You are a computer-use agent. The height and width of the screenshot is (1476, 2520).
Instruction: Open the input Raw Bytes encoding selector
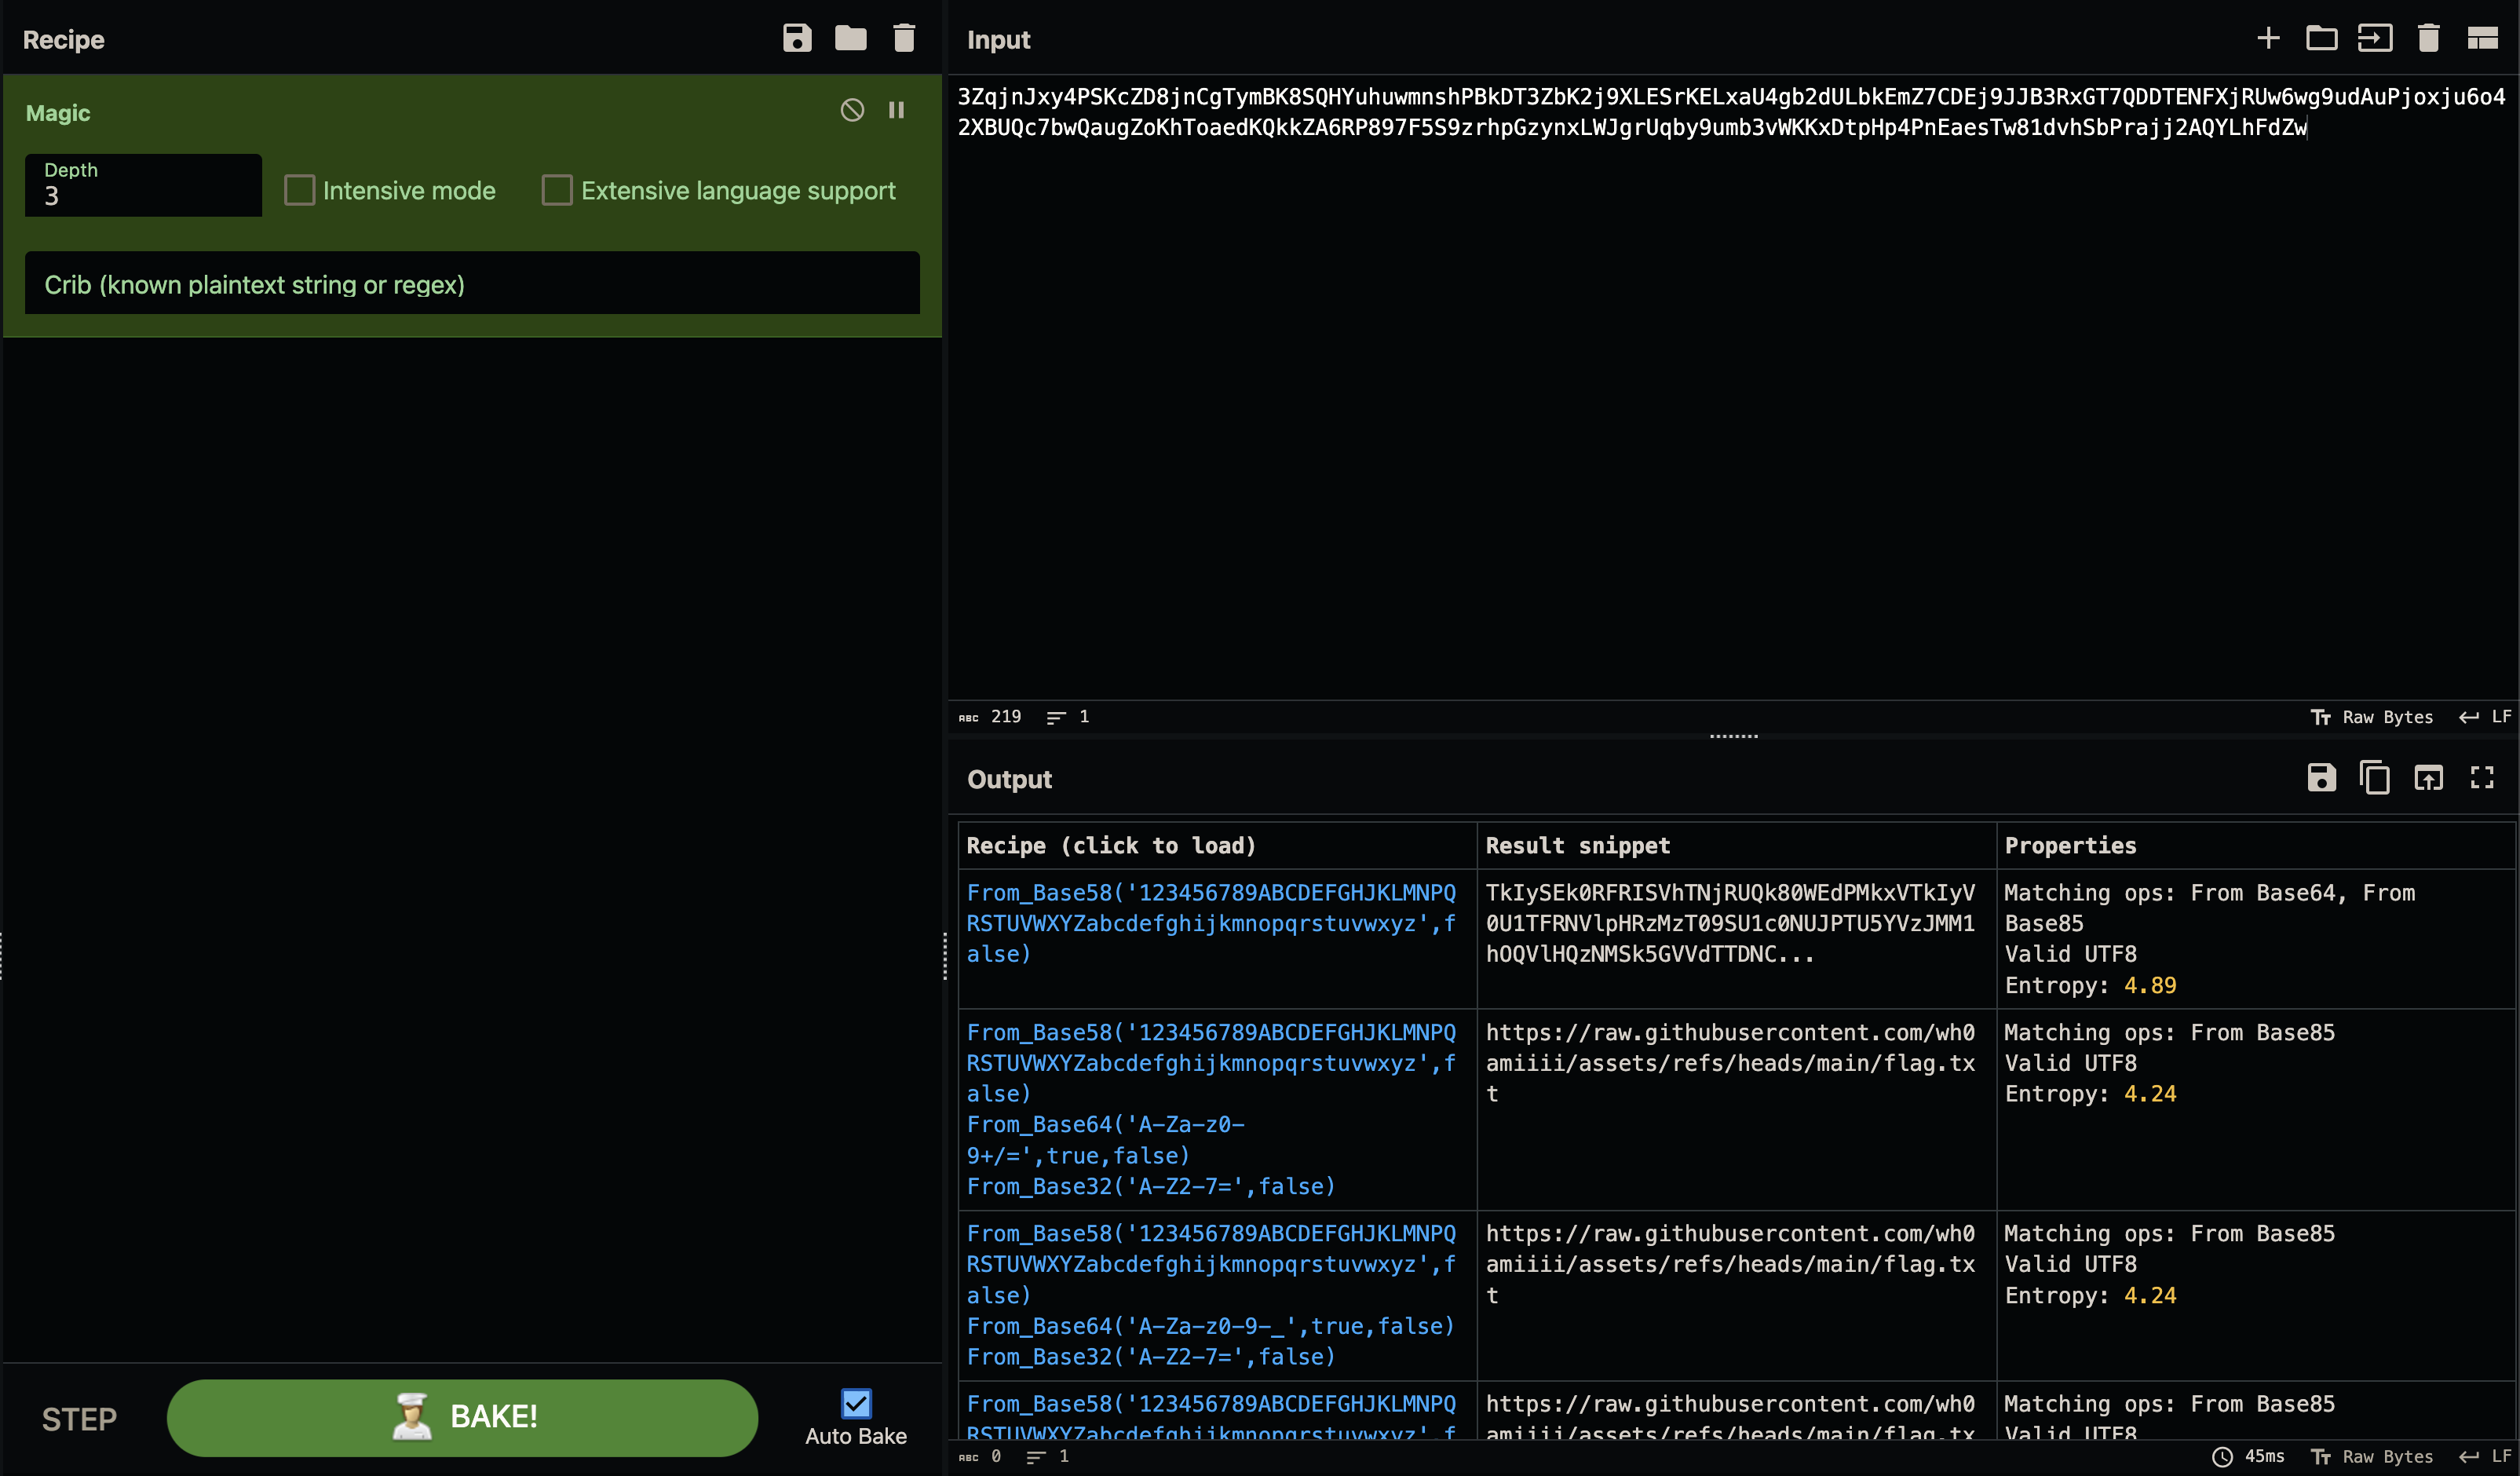point(2372,717)
